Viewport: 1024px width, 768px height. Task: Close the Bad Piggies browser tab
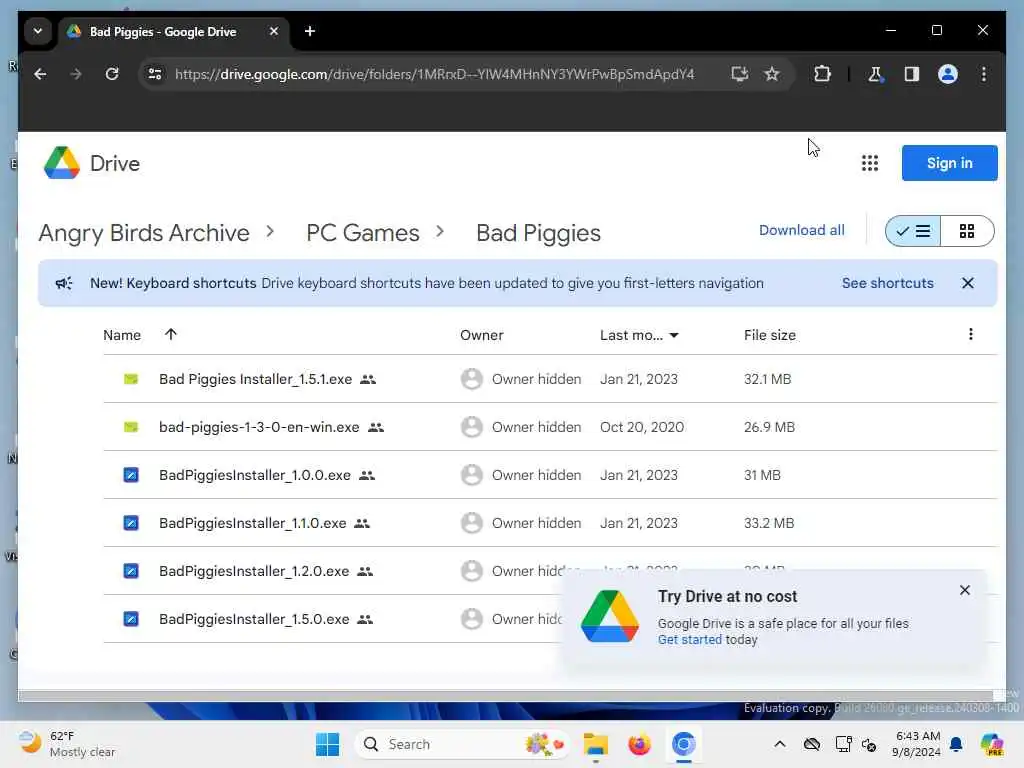pyautogui.click(x=274, y=31)
